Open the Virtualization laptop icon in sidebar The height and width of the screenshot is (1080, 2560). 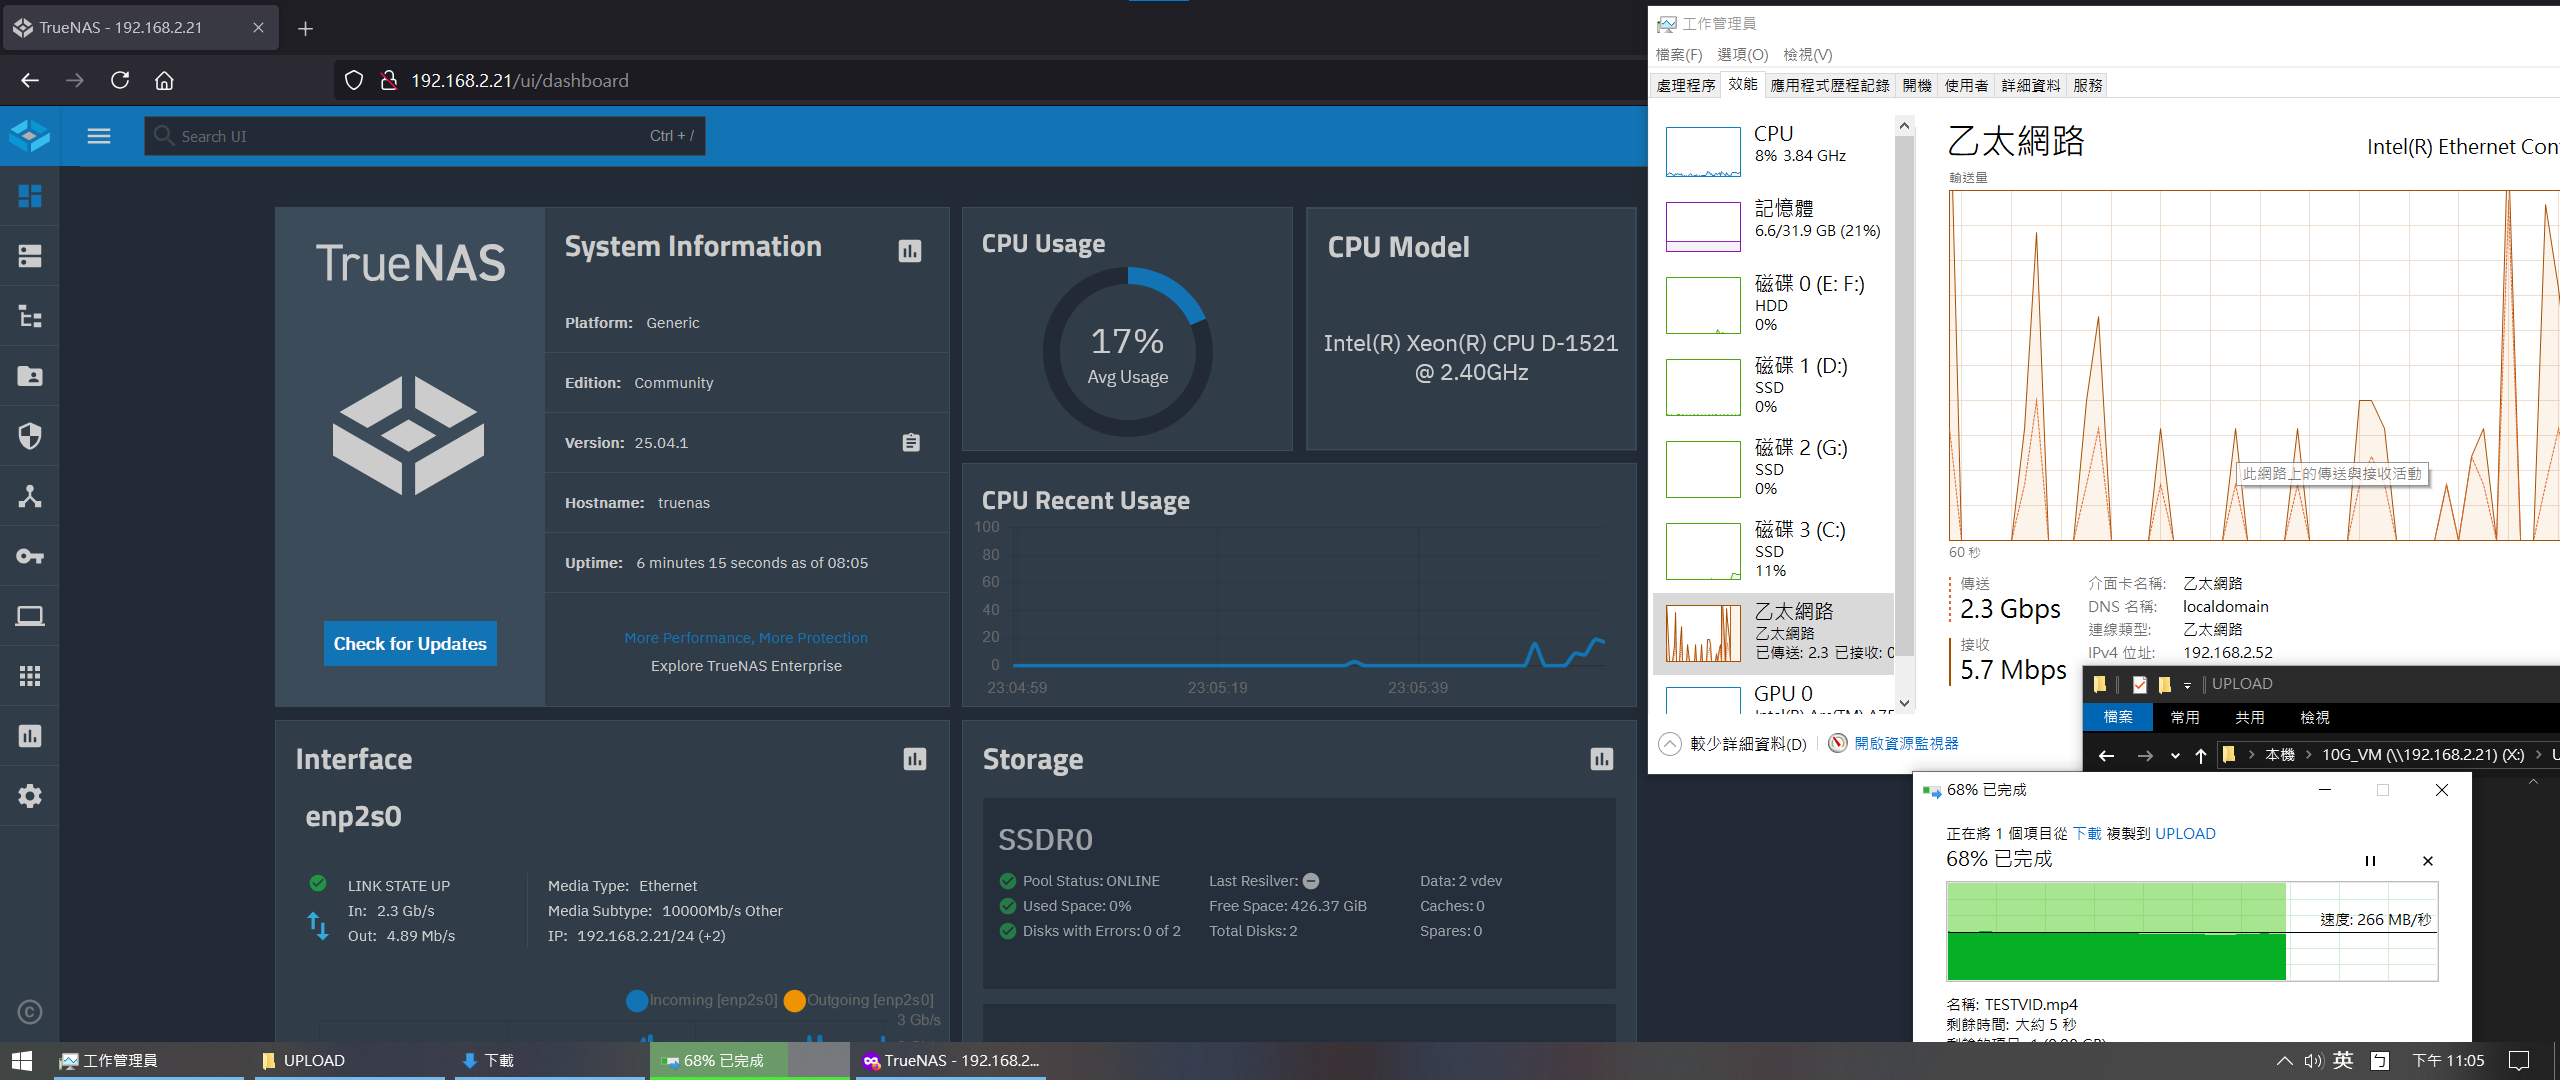[30, 616]
